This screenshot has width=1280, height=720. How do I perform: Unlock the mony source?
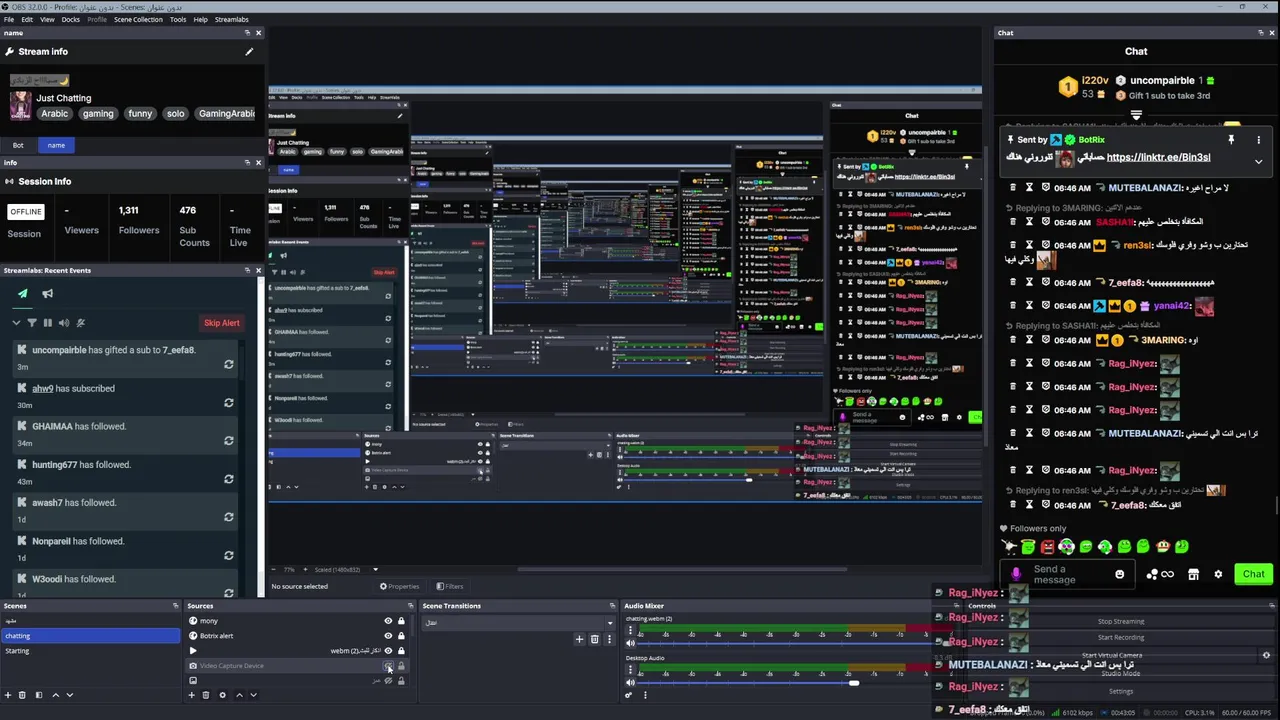click(401, 621)
